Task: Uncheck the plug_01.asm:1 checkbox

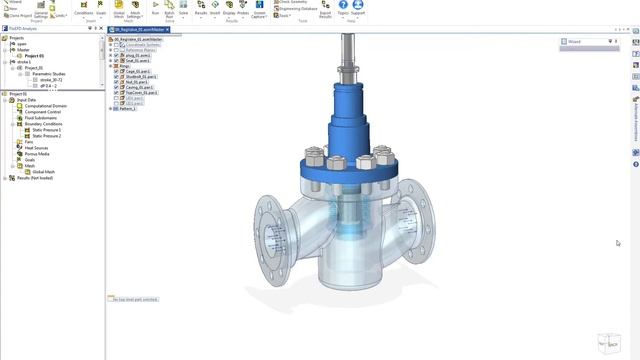Action: pyautogui.click(x=116, y=55)
